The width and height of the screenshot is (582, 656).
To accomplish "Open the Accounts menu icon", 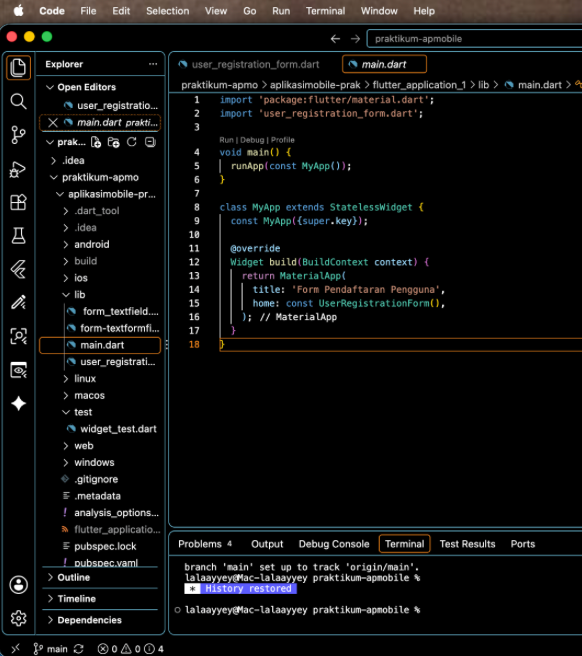I will (x=18, y=584).
